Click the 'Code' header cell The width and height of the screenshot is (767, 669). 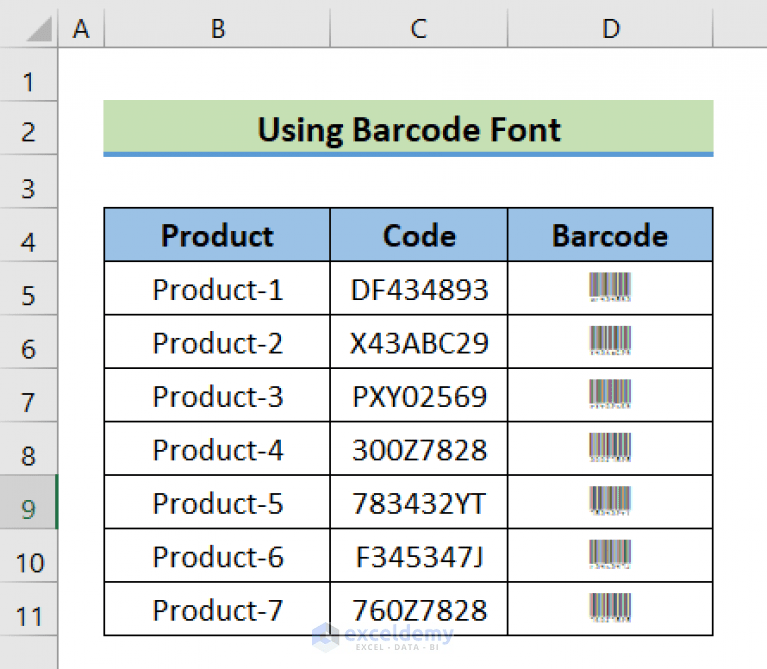(419, 235)
